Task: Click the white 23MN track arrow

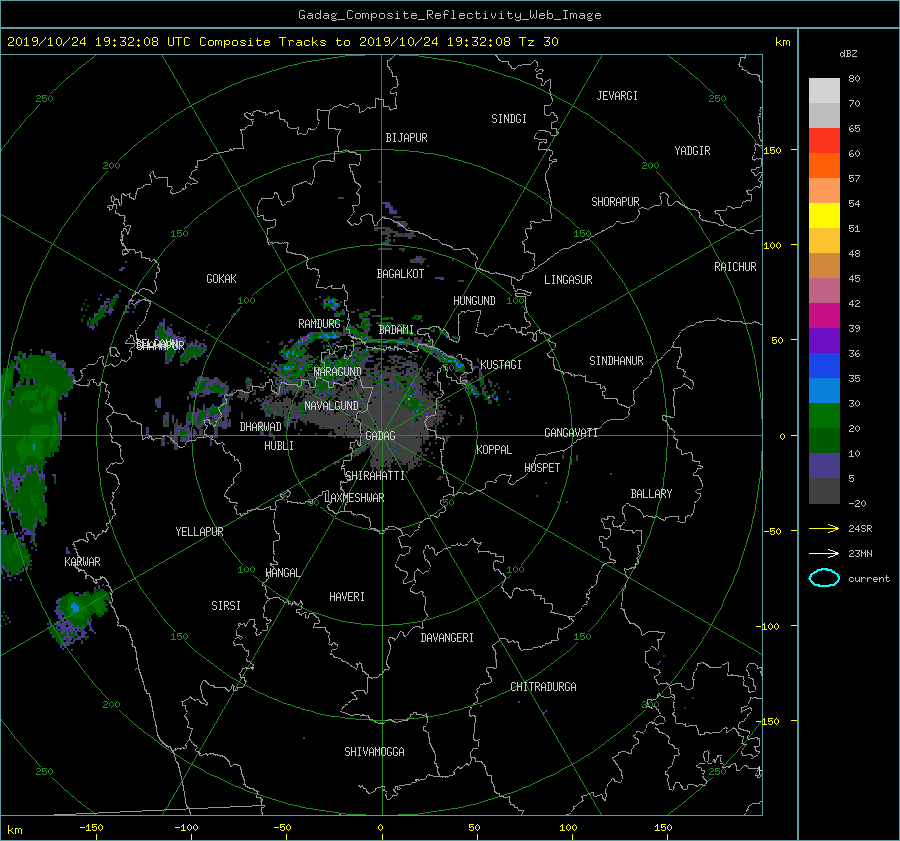Action: (x=824, y=553)
